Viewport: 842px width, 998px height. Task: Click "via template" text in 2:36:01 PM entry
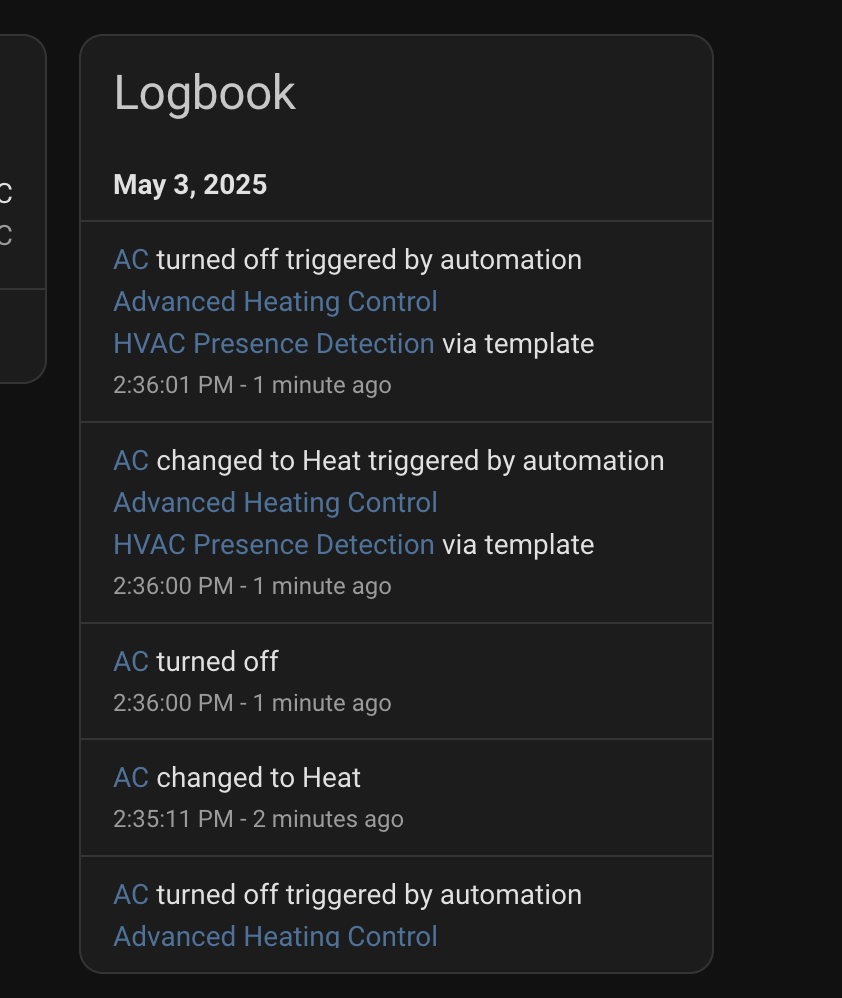pyautogui.click(x=518, y=344)
